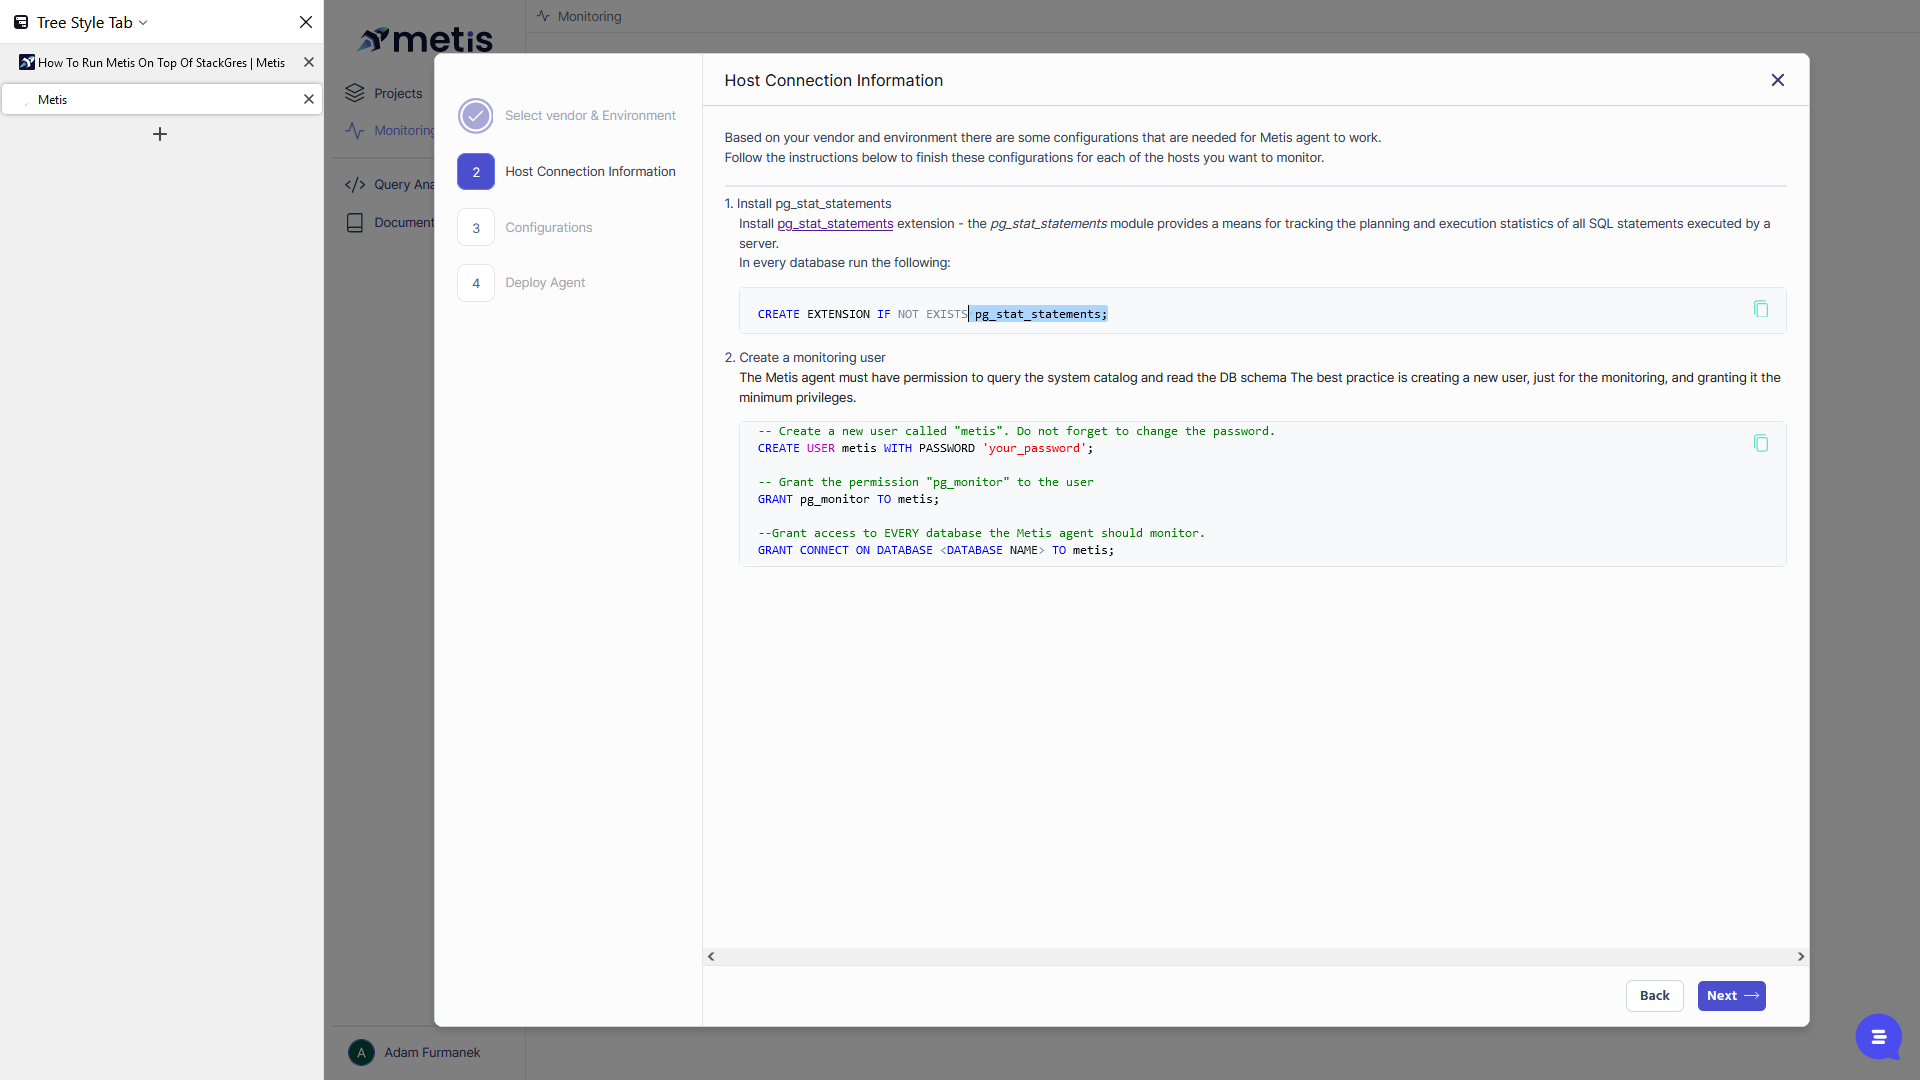Click the Projects icon in sidebar
This screenshot has width=1920, height=1080.
point(355,93)
